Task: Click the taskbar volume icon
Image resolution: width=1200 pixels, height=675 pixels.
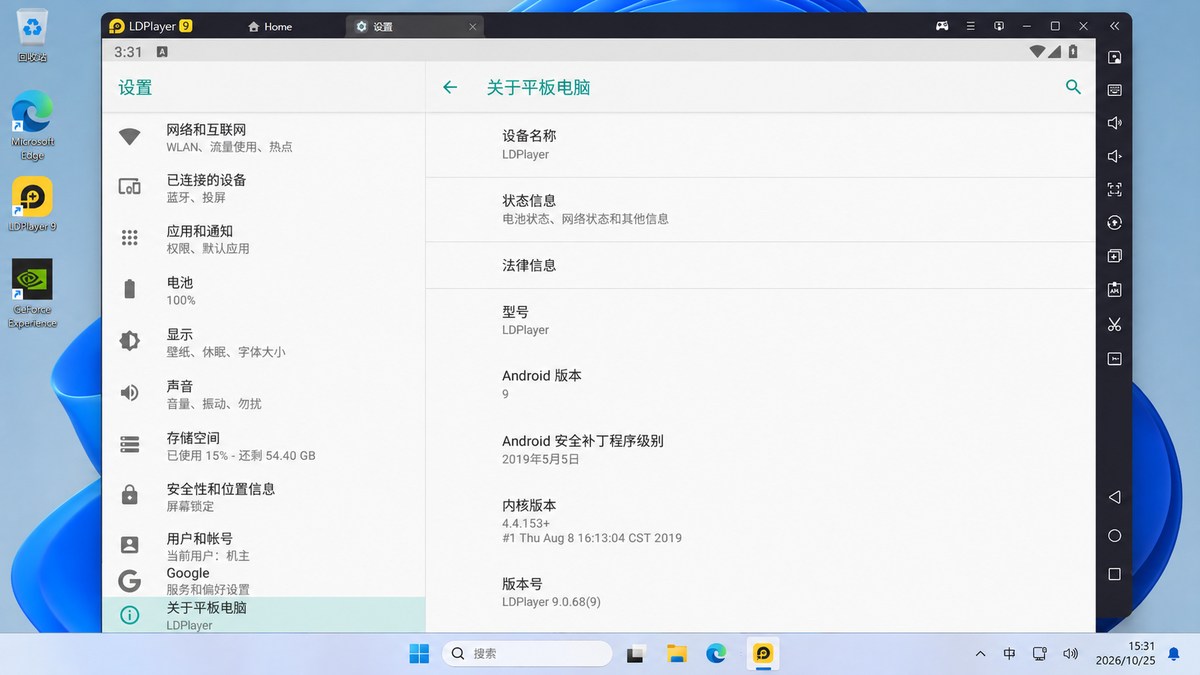Action: 1070,654
